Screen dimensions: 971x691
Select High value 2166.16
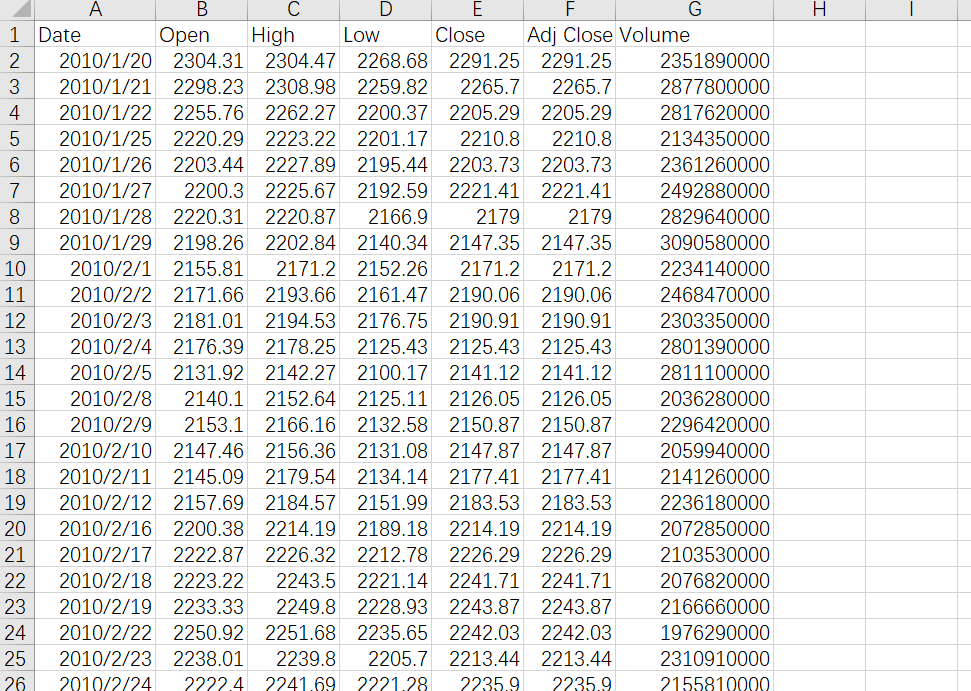click(x=294, y=425)
